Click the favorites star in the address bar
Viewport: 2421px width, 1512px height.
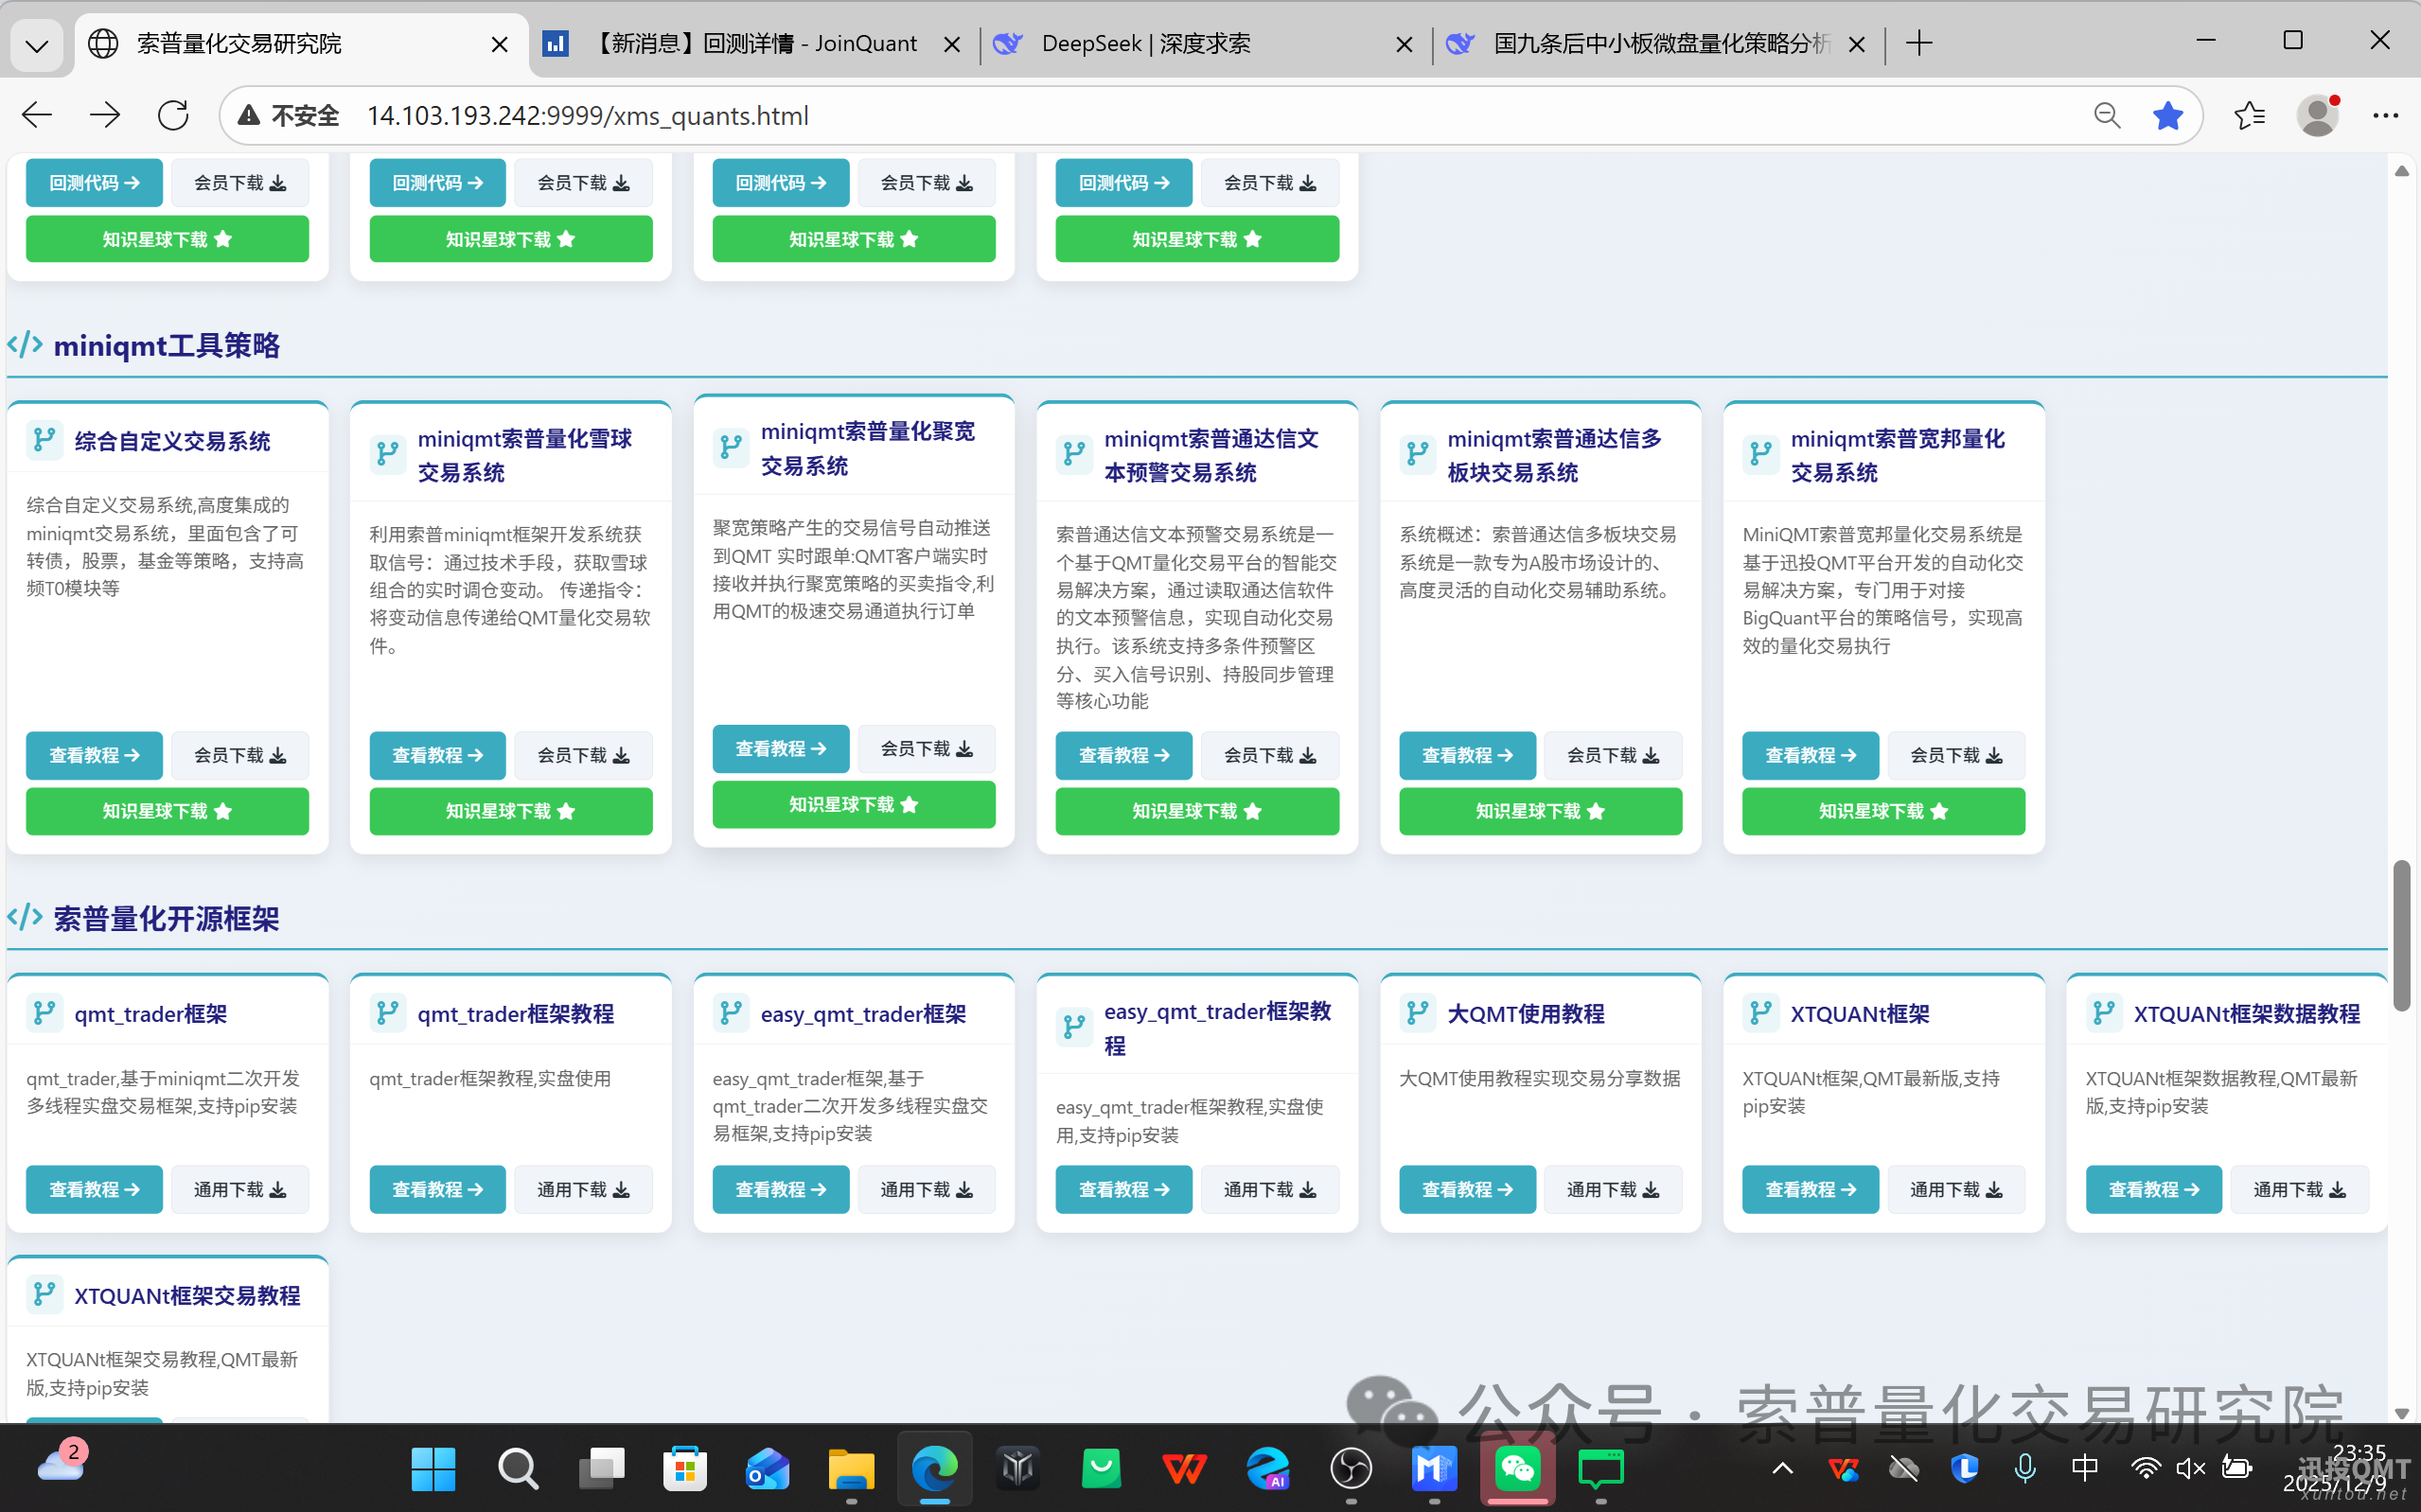pyautogui.click(x=2167, y=115)
